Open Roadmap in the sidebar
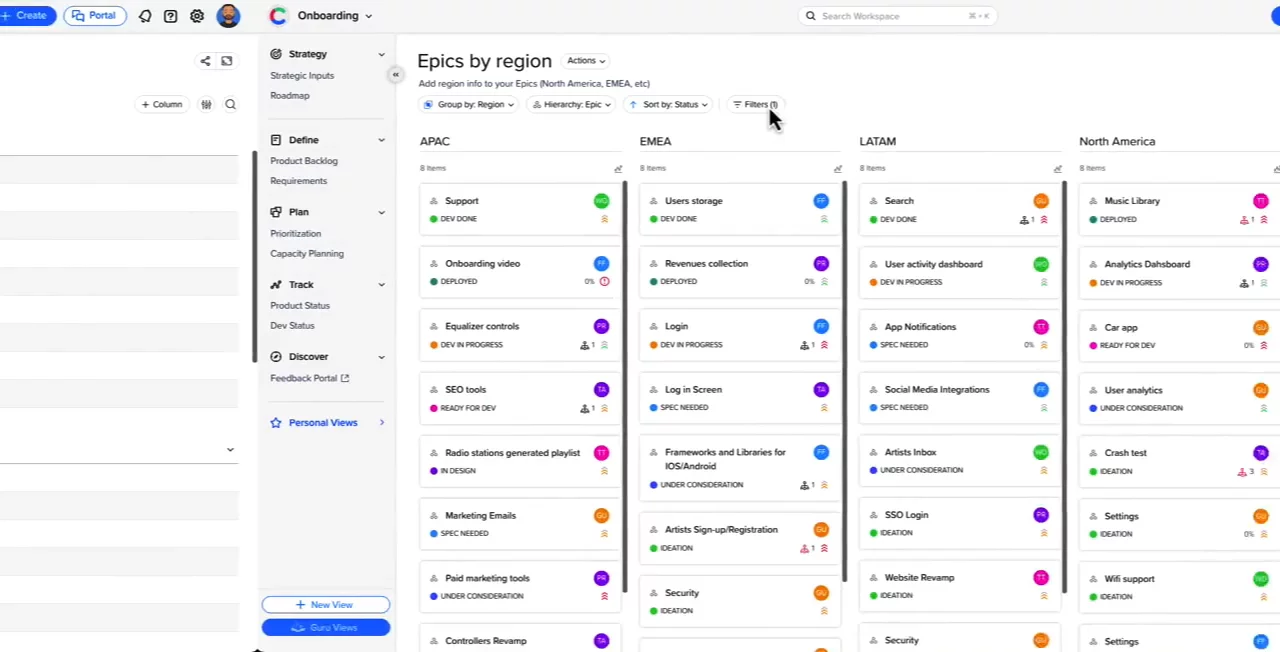 290,96
